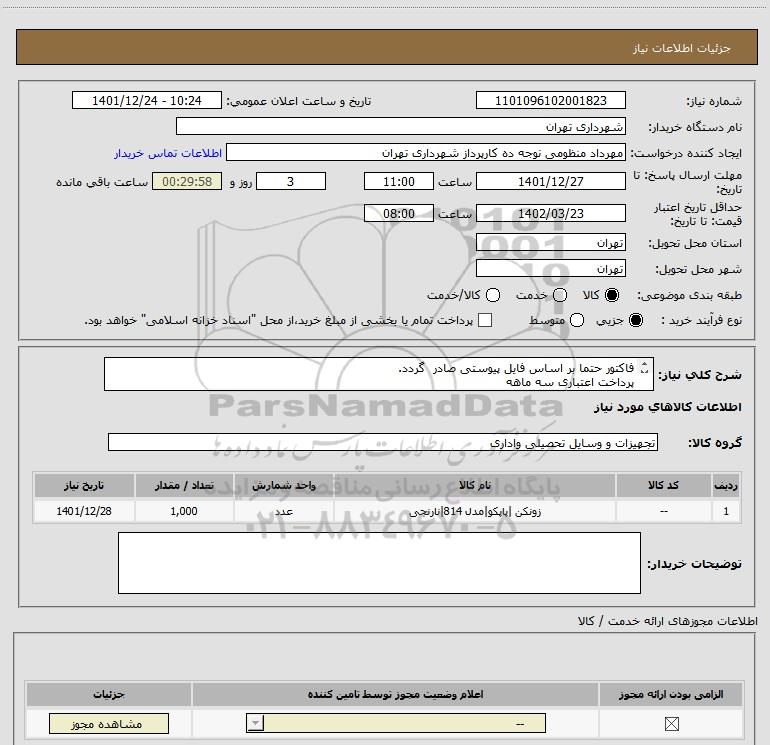
Task: Click unit cell عدد
Action: (284, 511)
